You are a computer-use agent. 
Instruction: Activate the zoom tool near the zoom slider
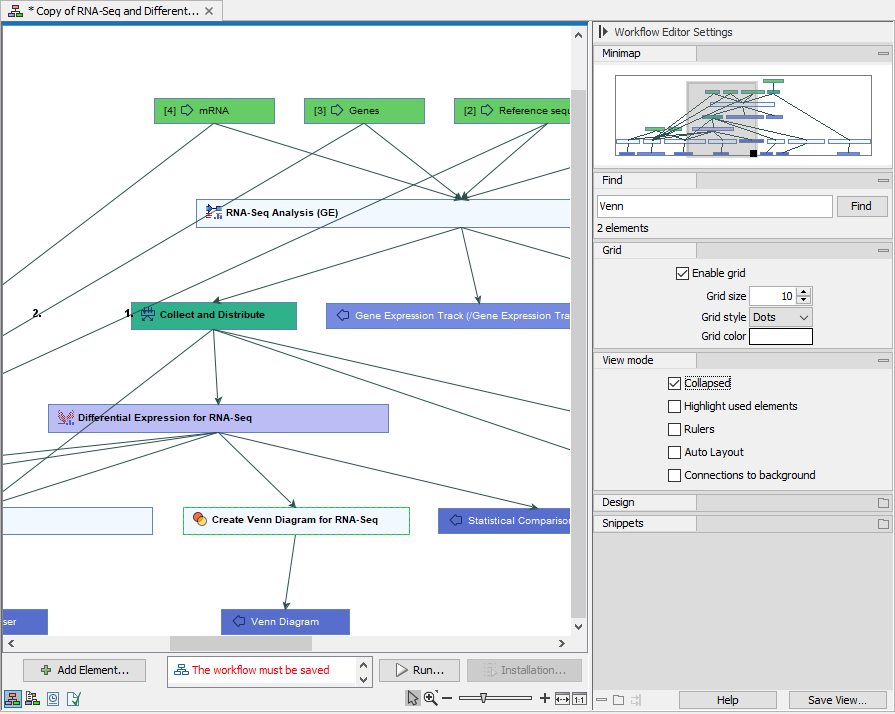(x=430, y=698)
